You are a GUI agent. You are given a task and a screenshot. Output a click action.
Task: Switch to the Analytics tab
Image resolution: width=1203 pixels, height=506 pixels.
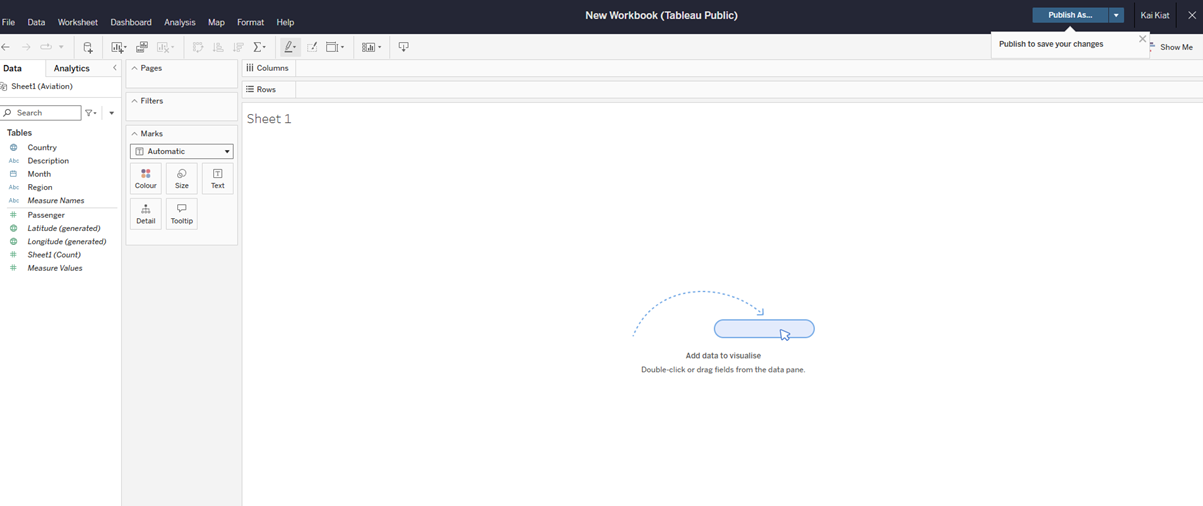(x=71, y=68)
